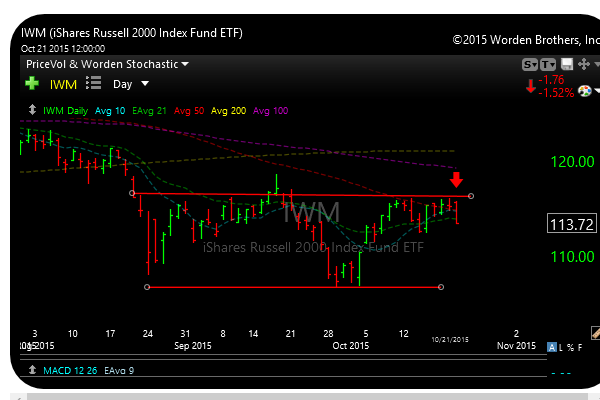
Task: Select the ruler drawing tool icon
Action: point(595,333)
